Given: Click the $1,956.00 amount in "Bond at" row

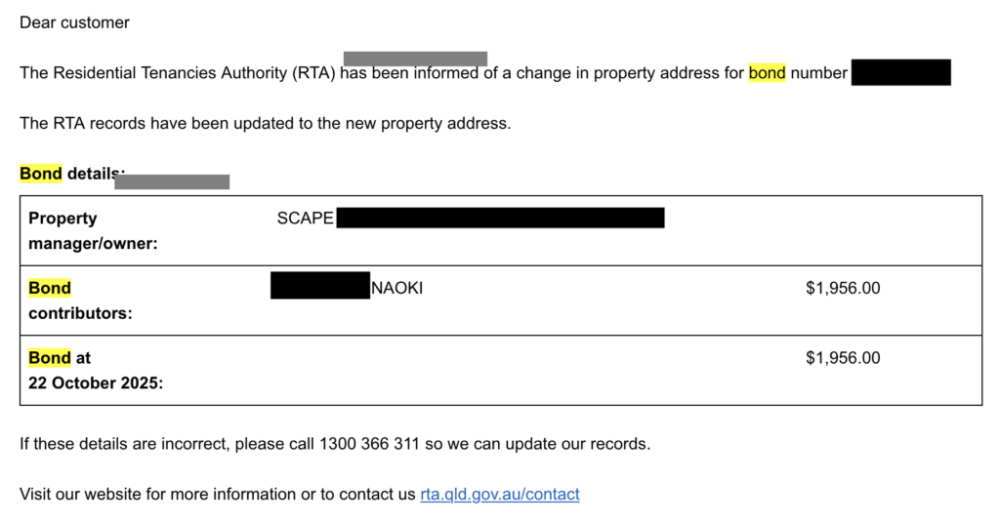Looking at the screenshot, I should 842,358.
